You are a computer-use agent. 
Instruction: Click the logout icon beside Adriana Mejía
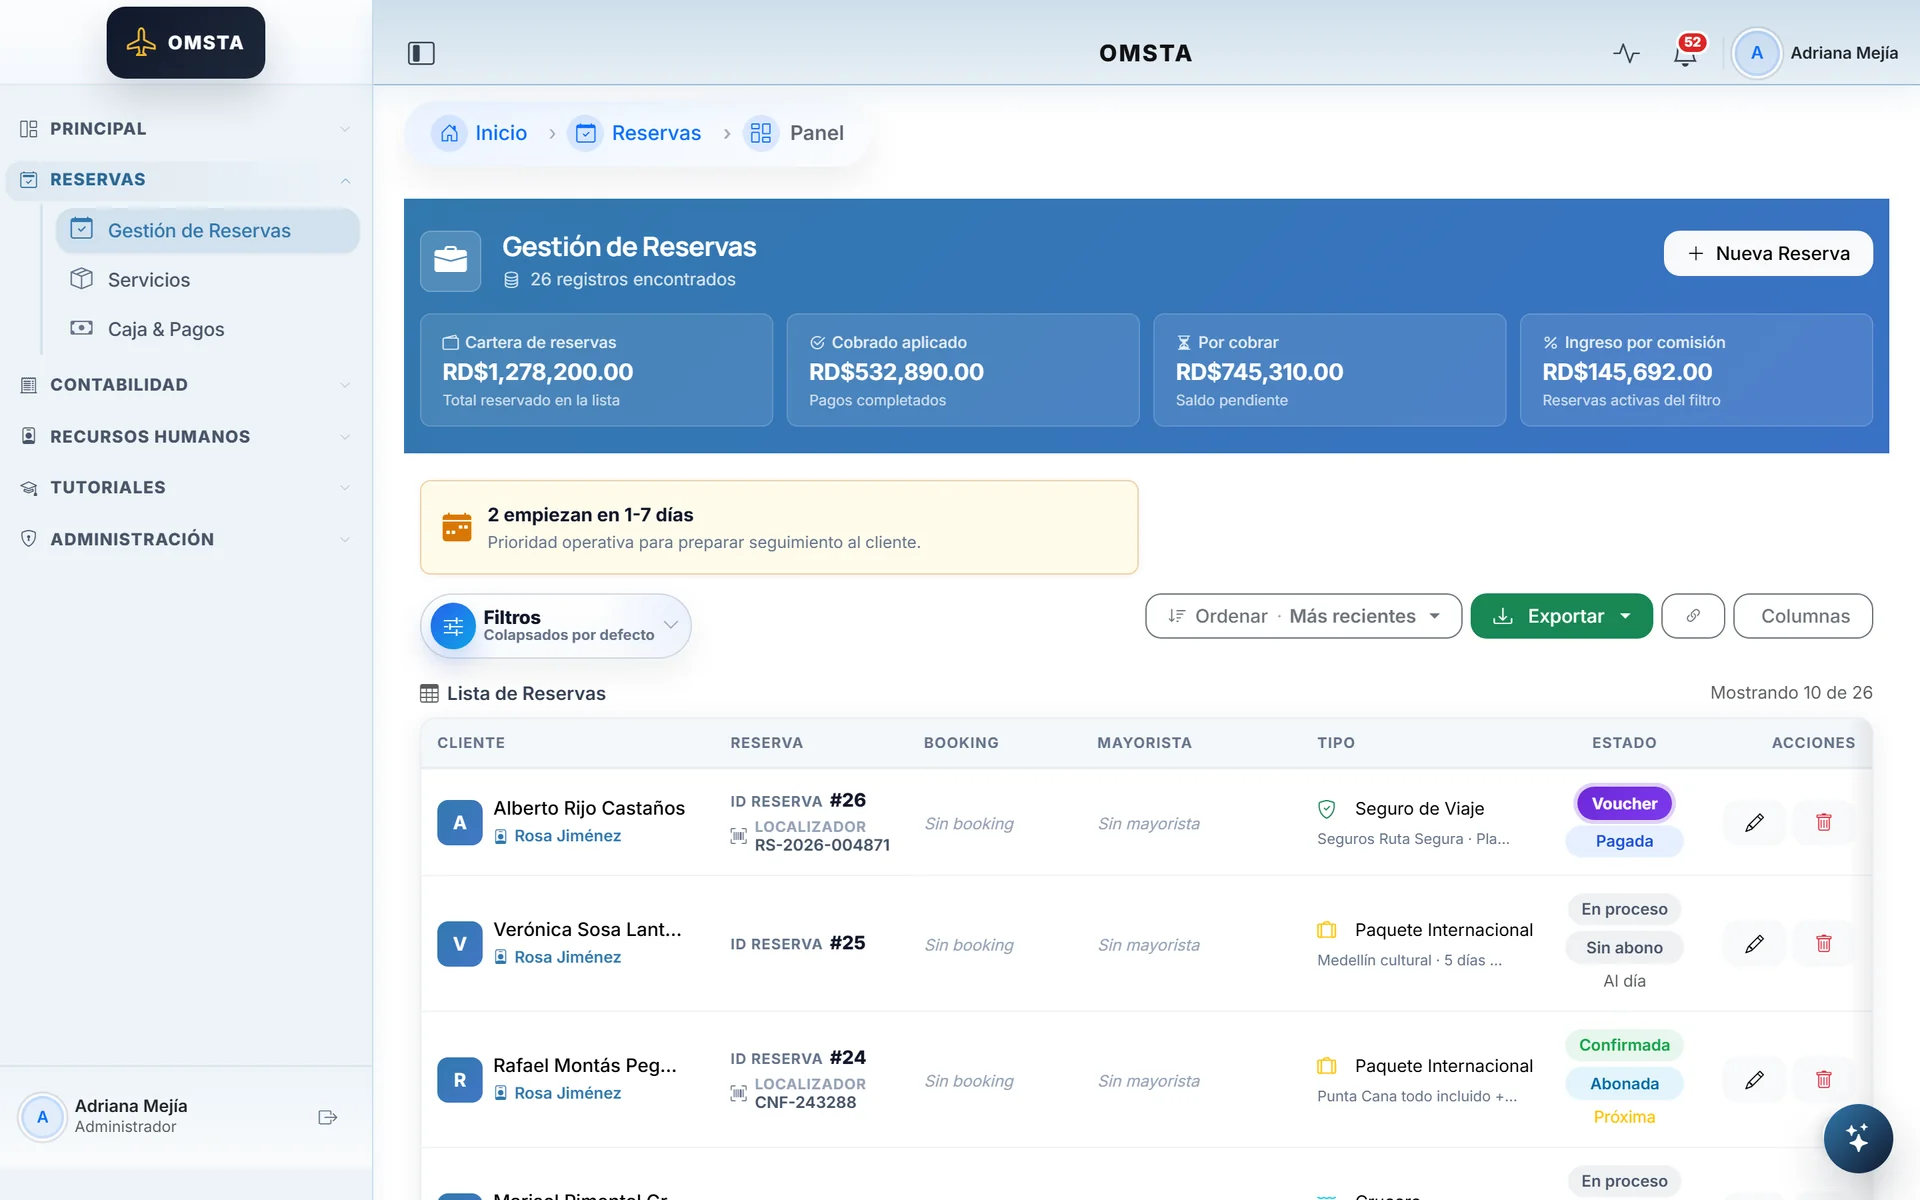[x=327, y=1117]
